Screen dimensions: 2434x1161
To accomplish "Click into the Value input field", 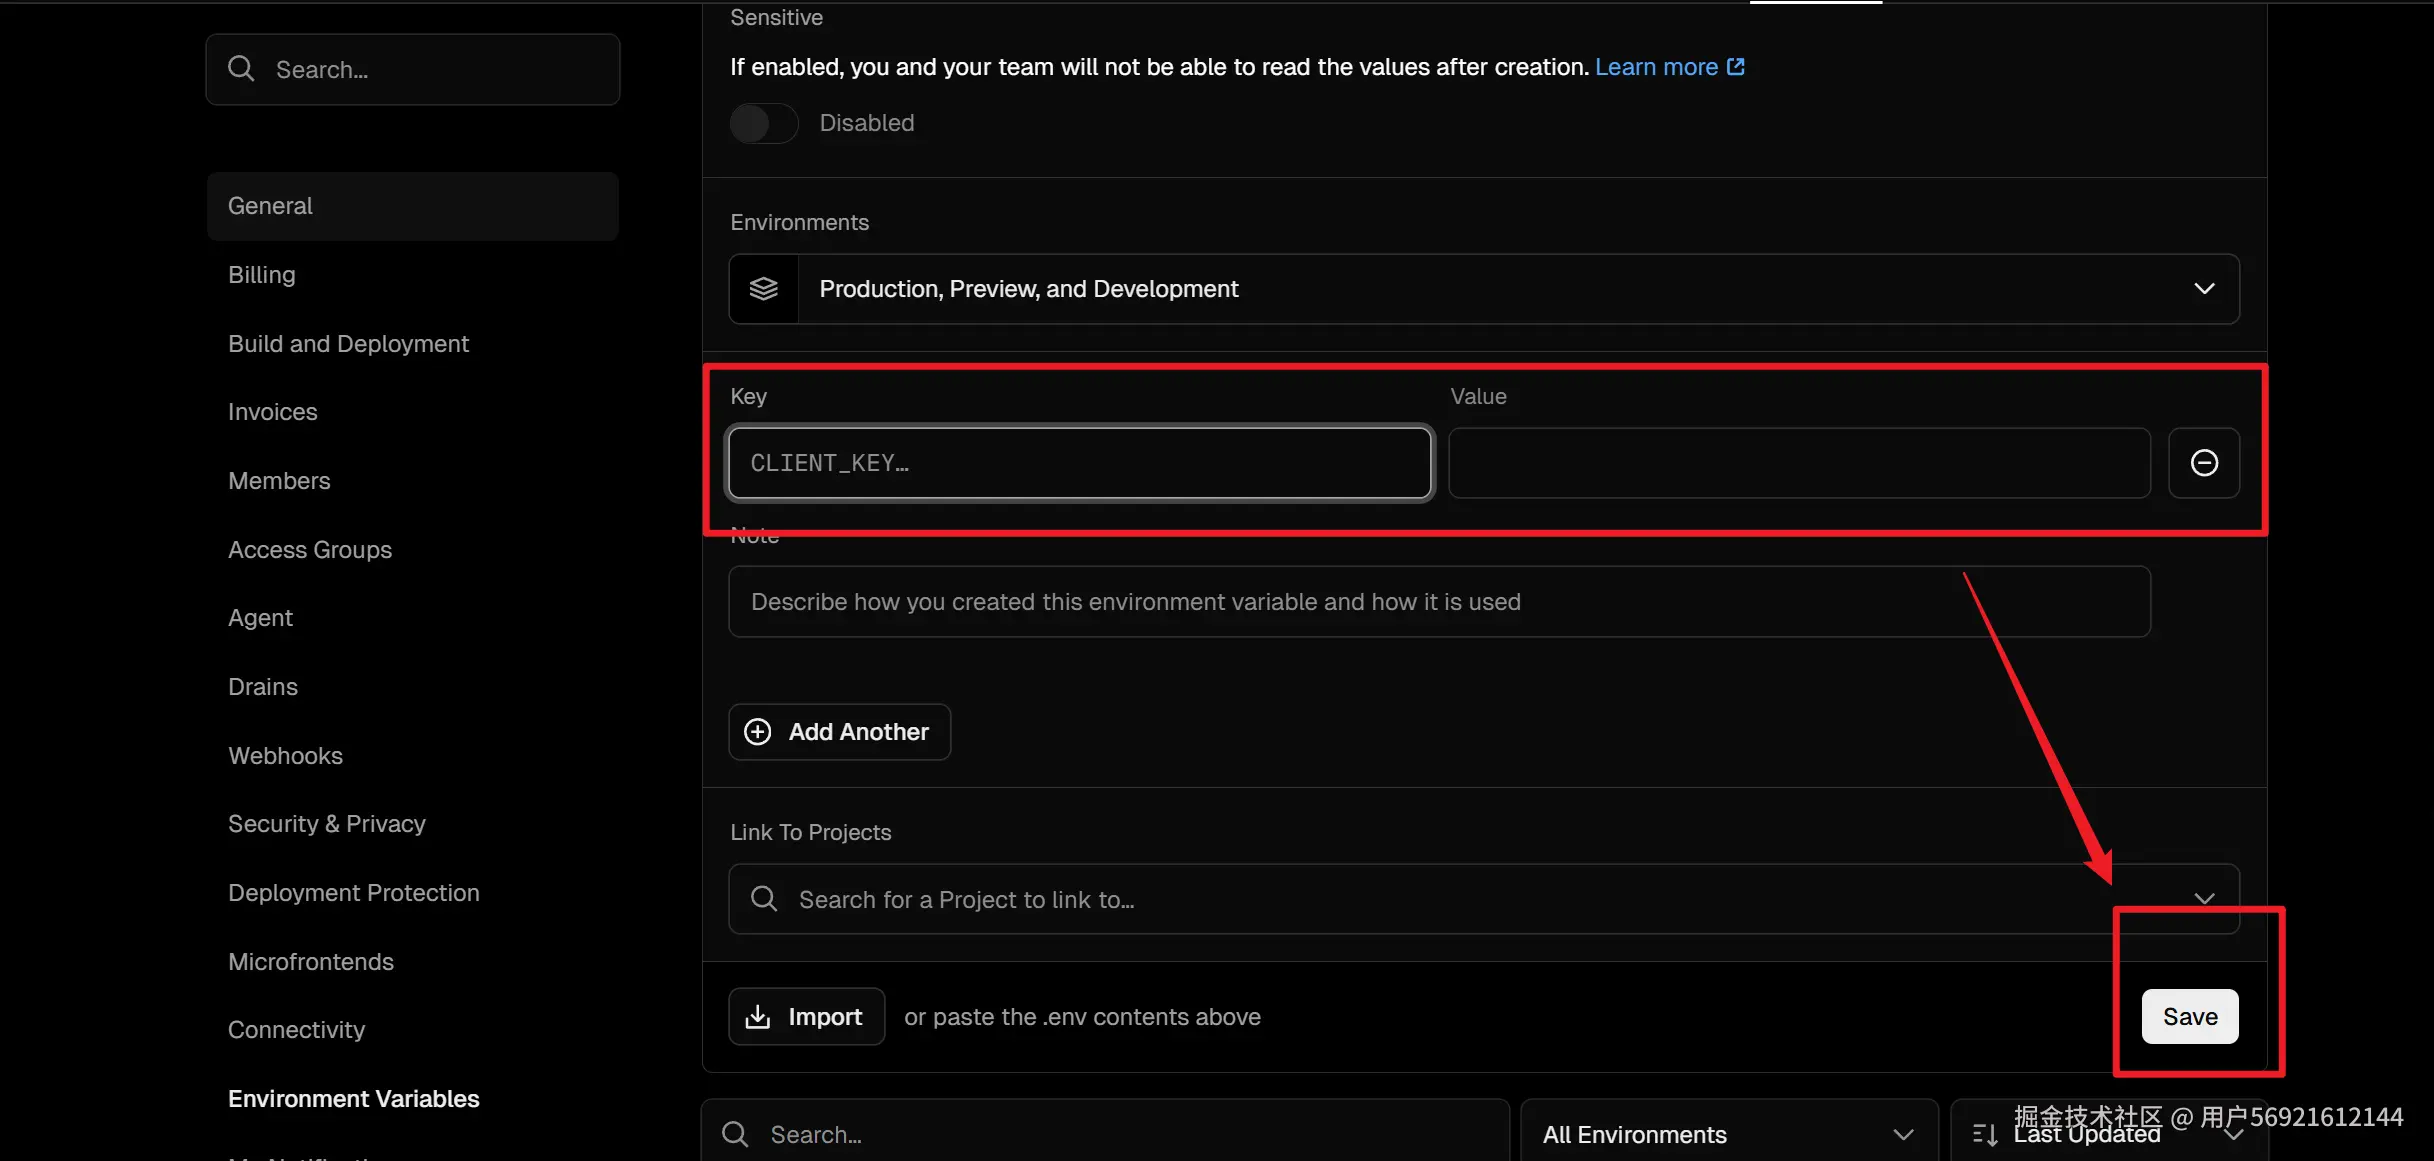I will pos(1799,463).
